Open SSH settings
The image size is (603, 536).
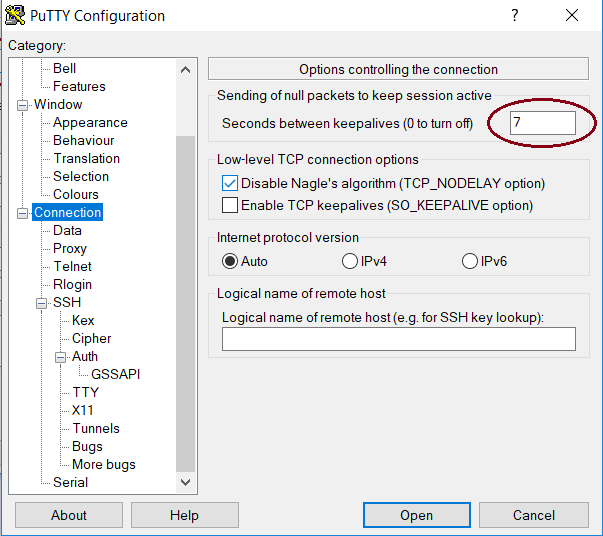tap(67, 303)
